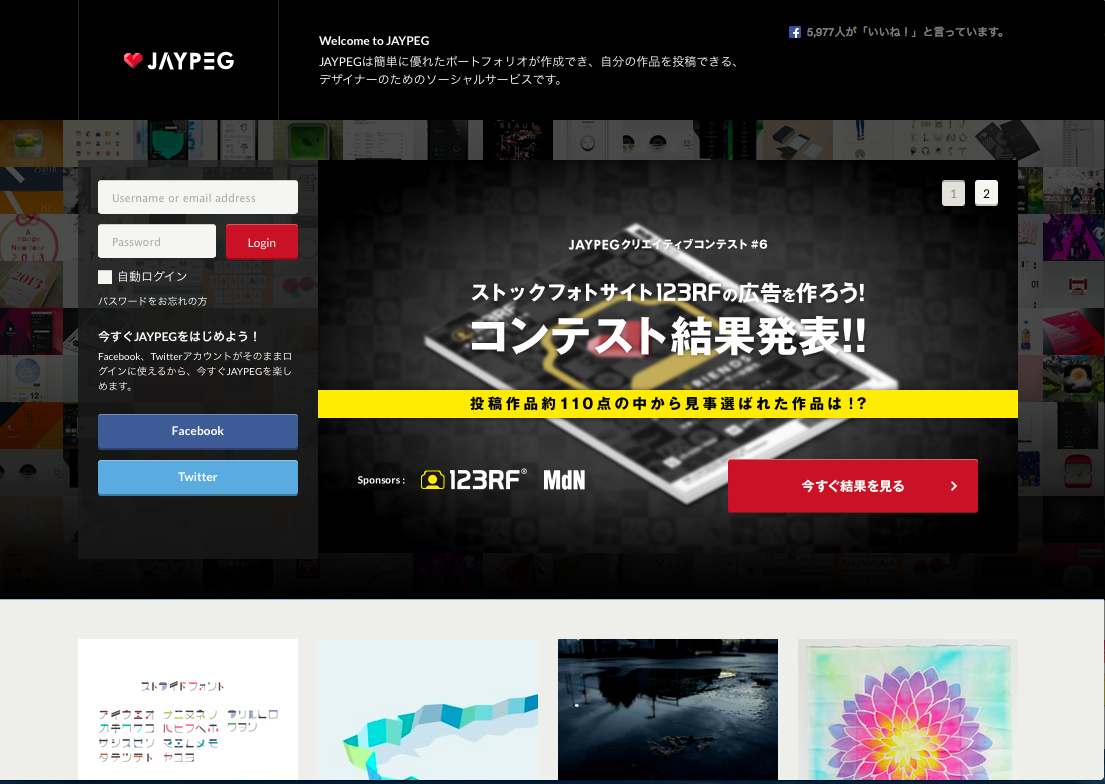Click the heart symbol in the JAYPEG wordmark
The height and width of the screenshot is (784, 1105).
134,60
